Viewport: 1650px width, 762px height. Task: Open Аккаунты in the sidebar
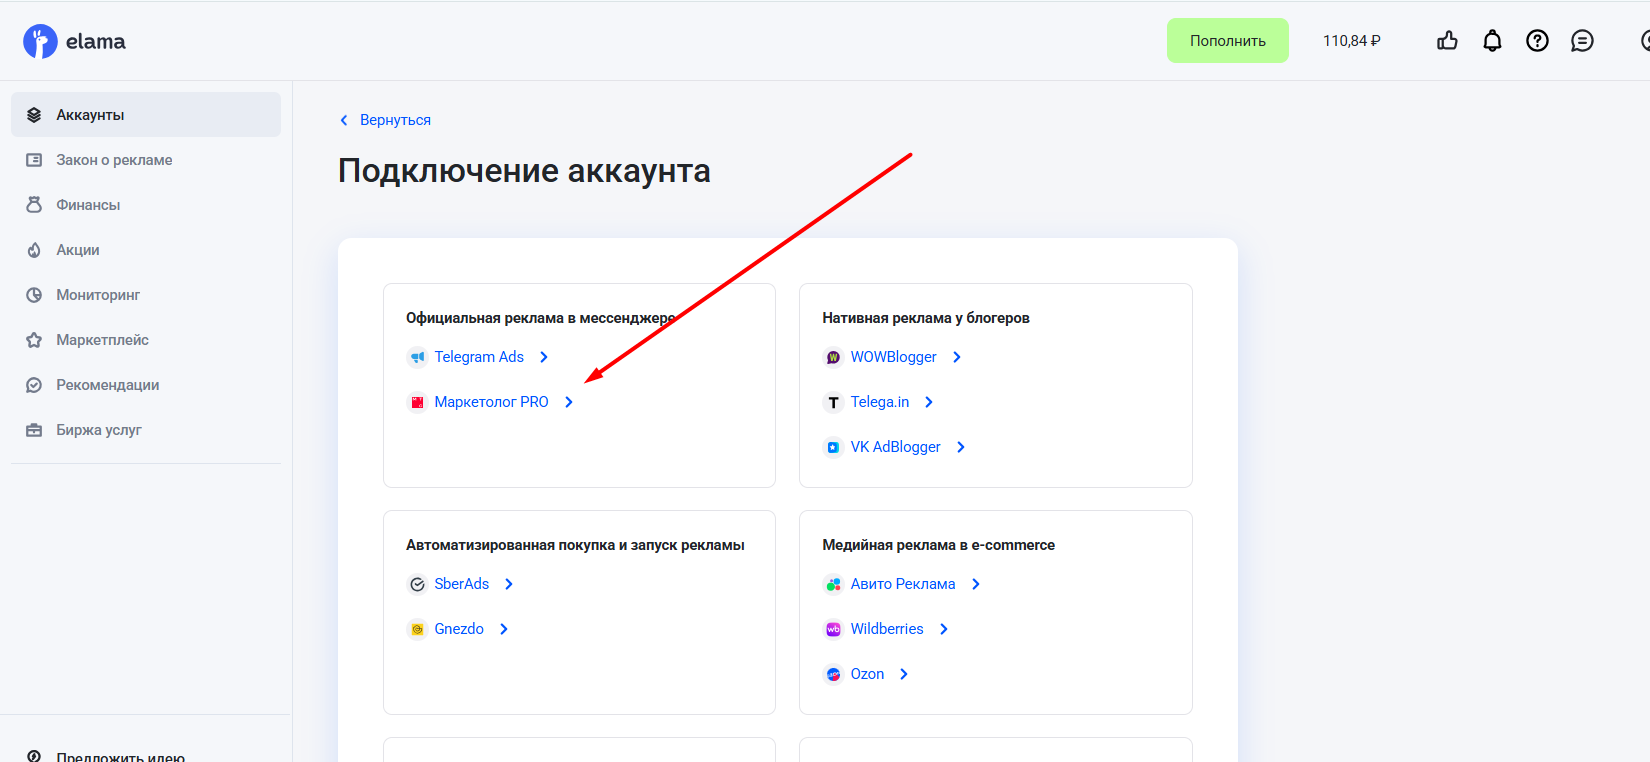click(146, 115)
